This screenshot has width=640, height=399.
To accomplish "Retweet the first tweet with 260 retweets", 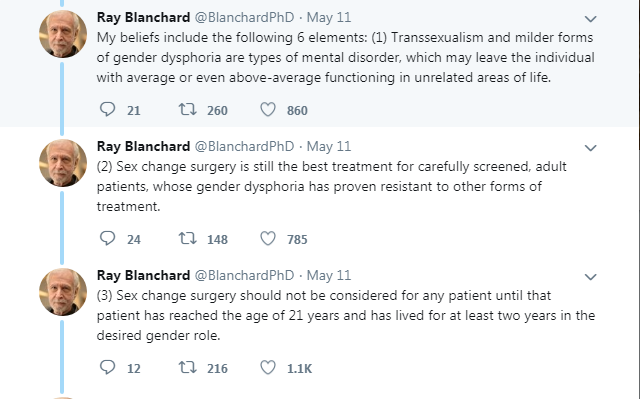I will pyautogui.click(x=188, y=110).
